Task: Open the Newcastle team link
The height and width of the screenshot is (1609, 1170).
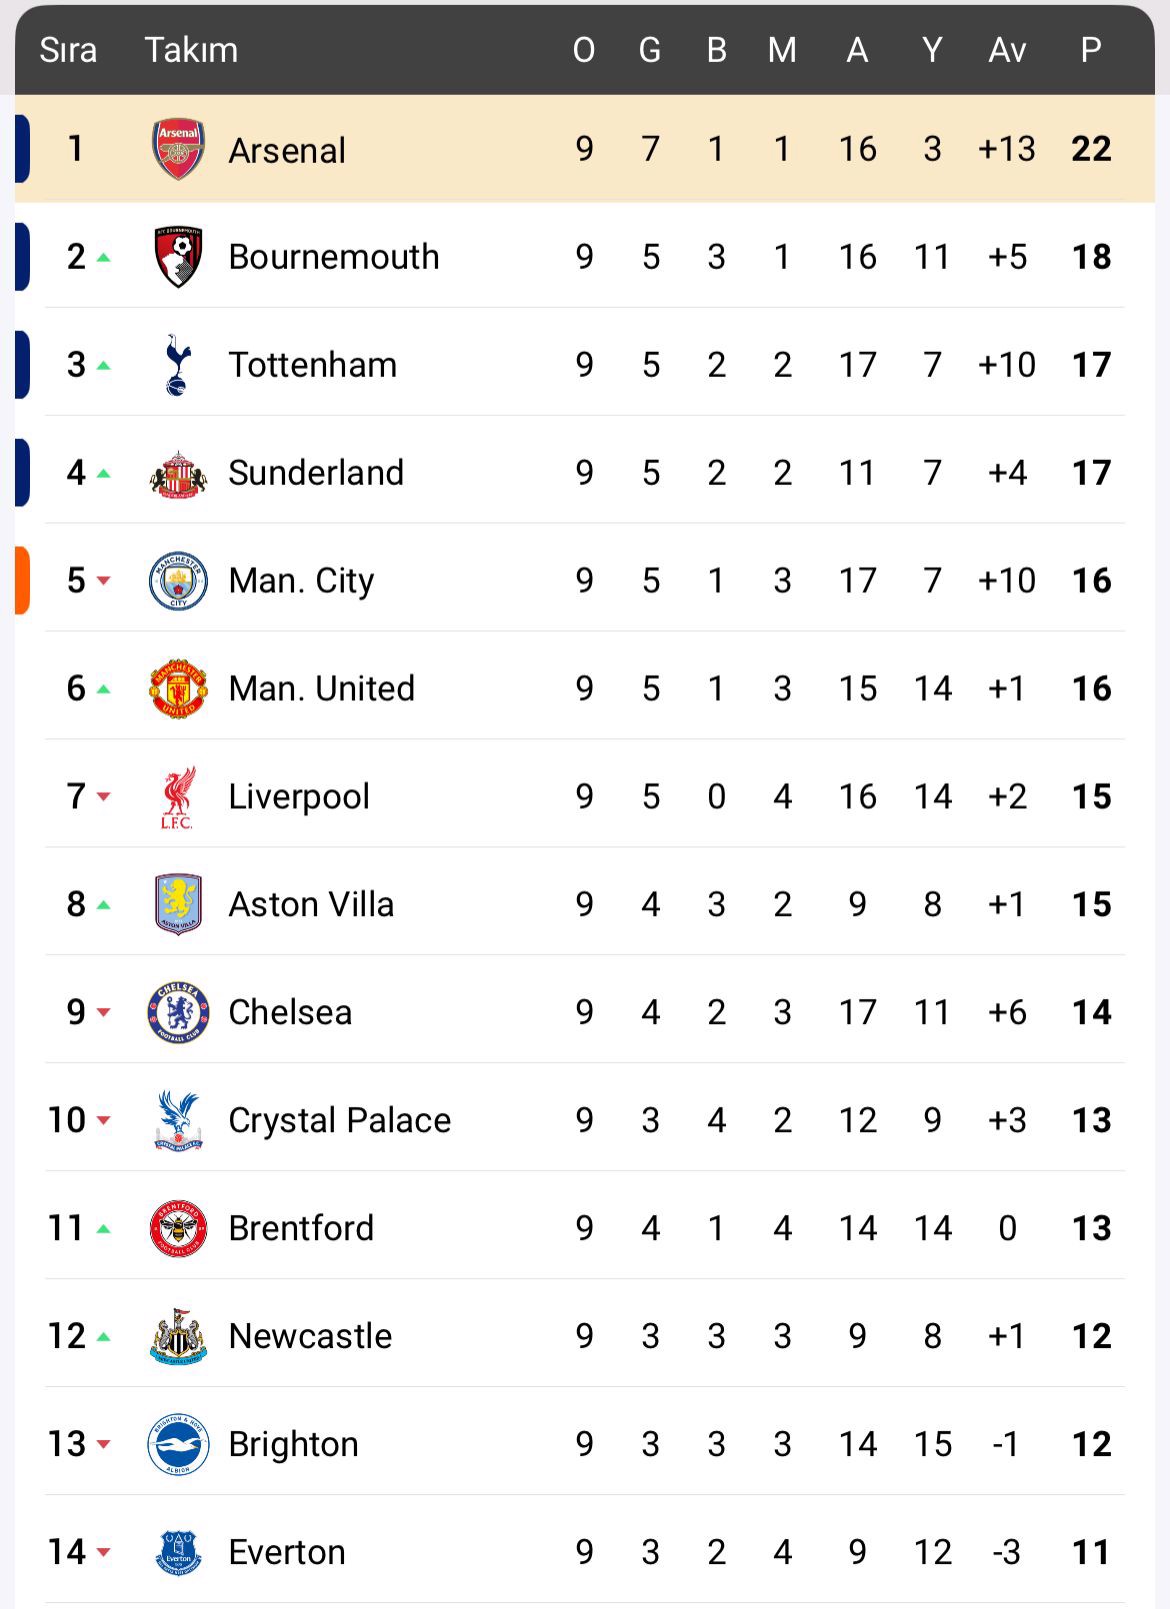Action: click(x=310, y=1337)
